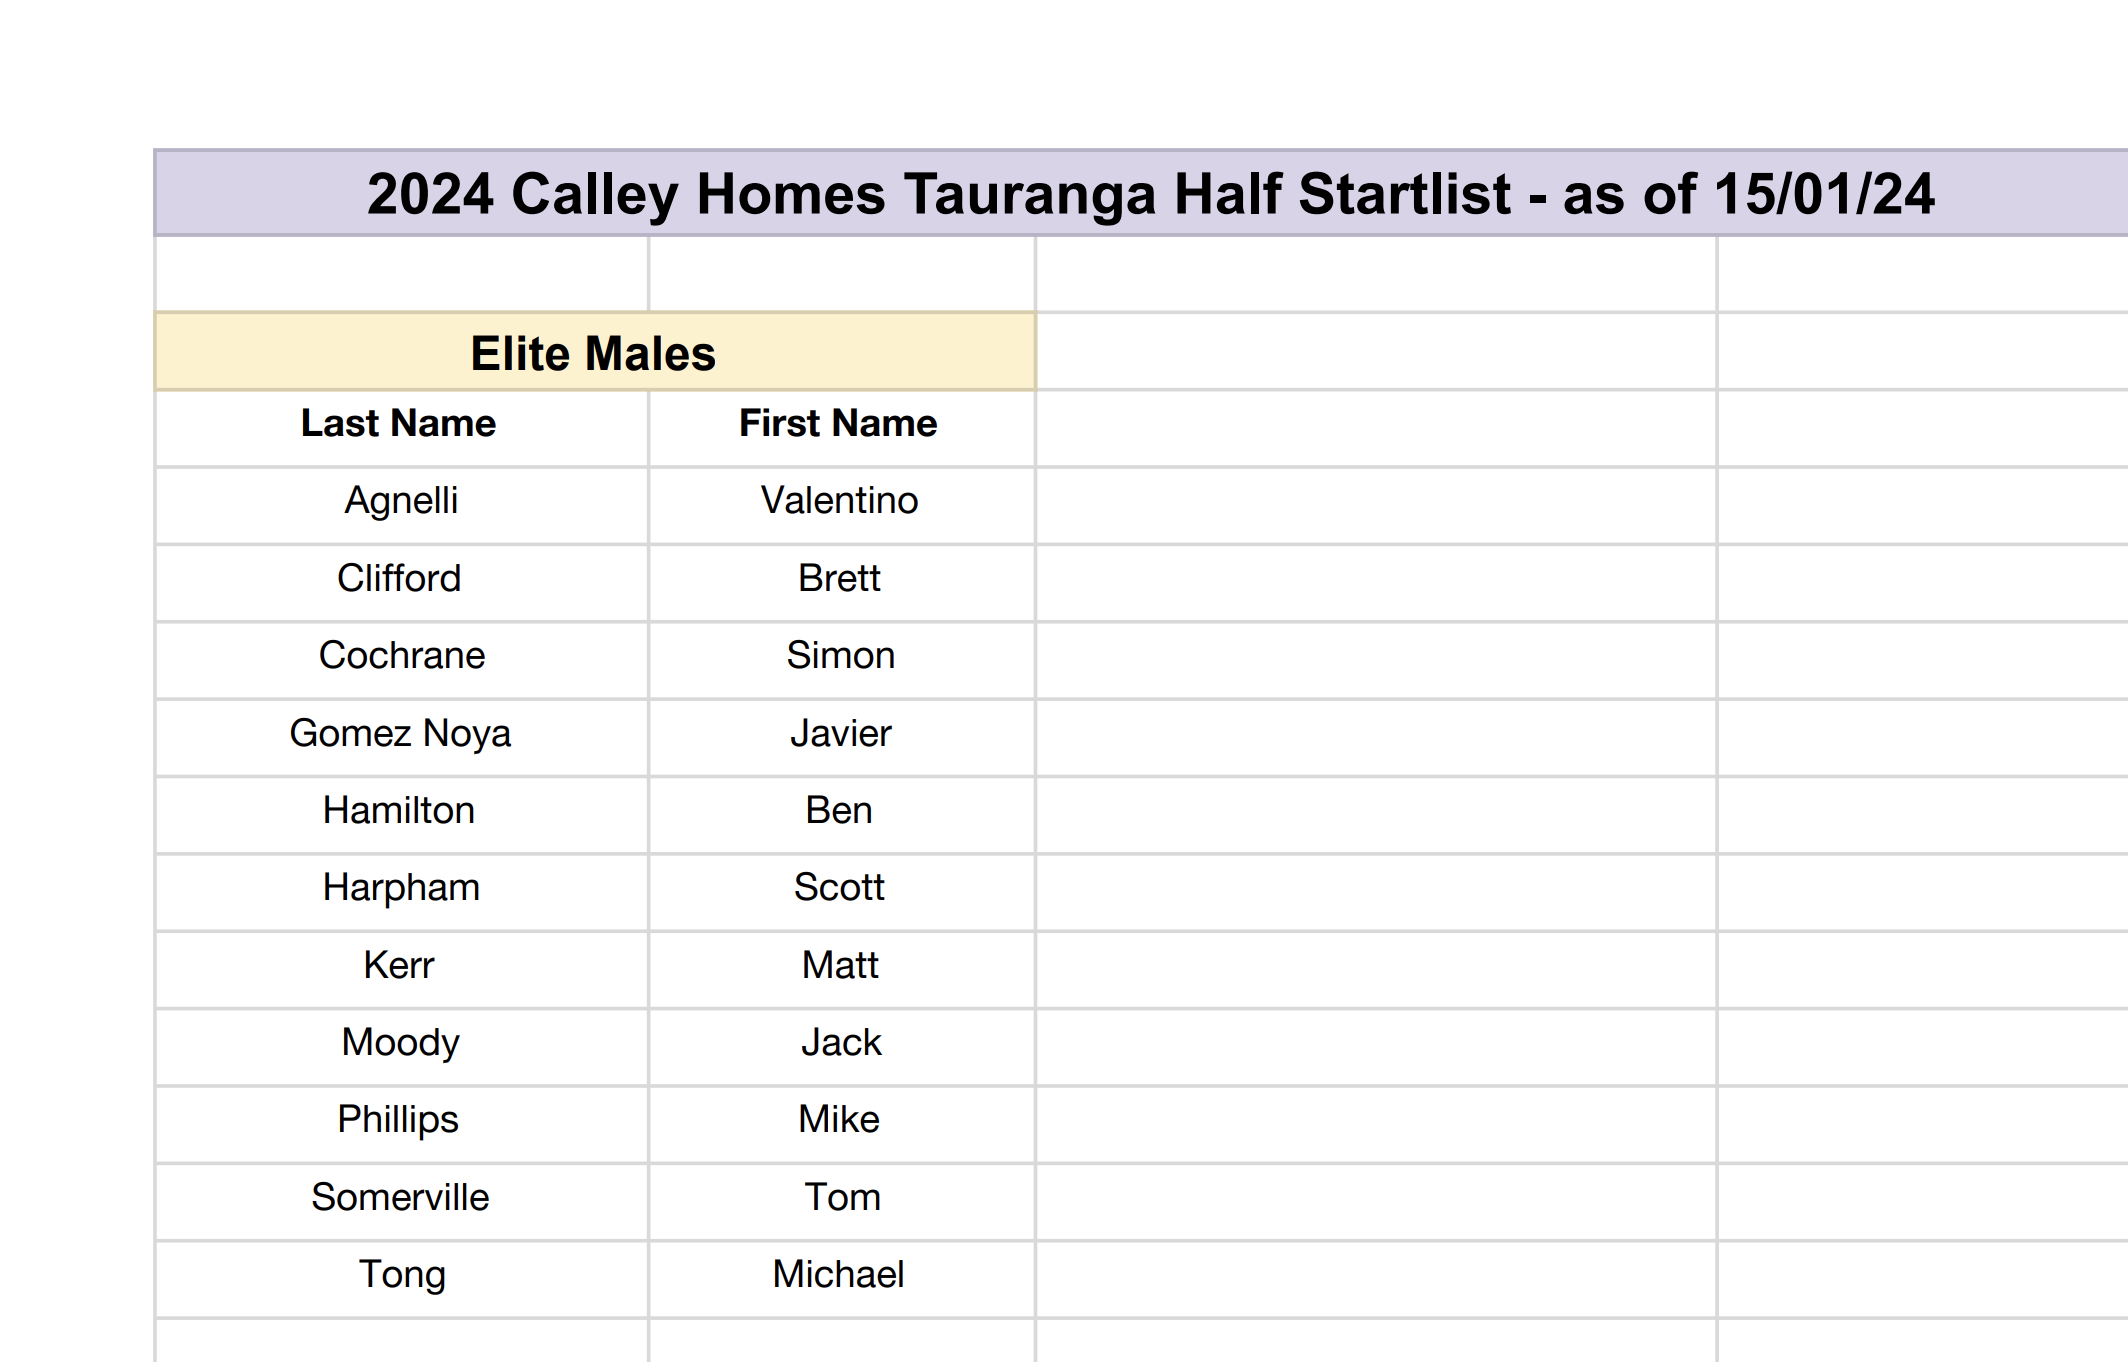Image resolution: width=2128 pixels, height=1362 pixels.
Task: Select the Clifford cell
Action: click(399, 579)
